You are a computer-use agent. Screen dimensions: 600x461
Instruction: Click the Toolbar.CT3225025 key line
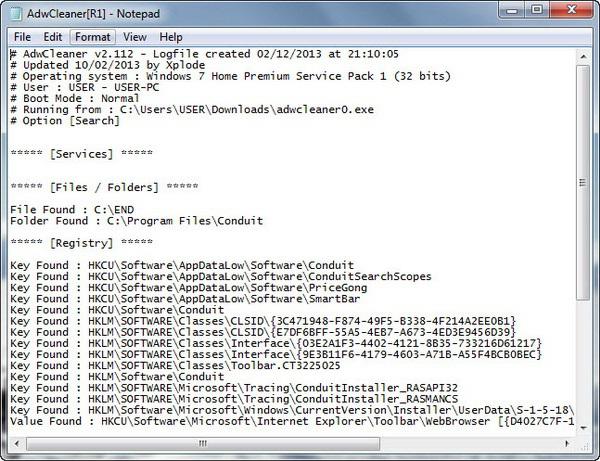coord(175,365)
